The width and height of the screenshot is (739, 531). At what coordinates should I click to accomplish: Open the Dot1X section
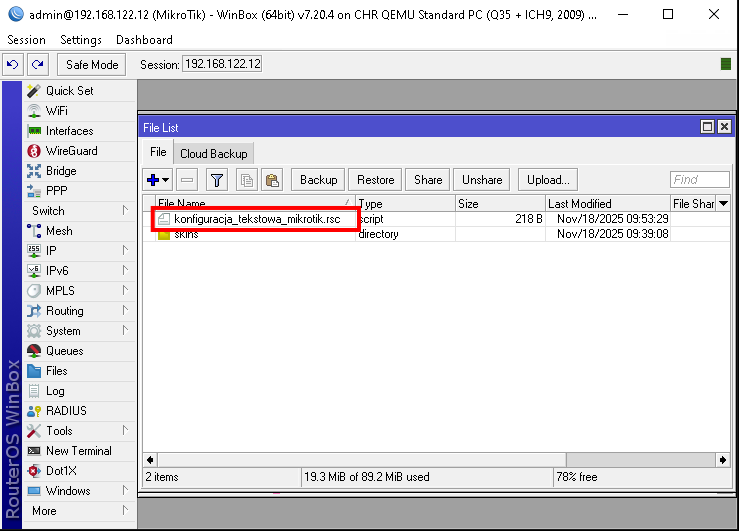(61, 471)
